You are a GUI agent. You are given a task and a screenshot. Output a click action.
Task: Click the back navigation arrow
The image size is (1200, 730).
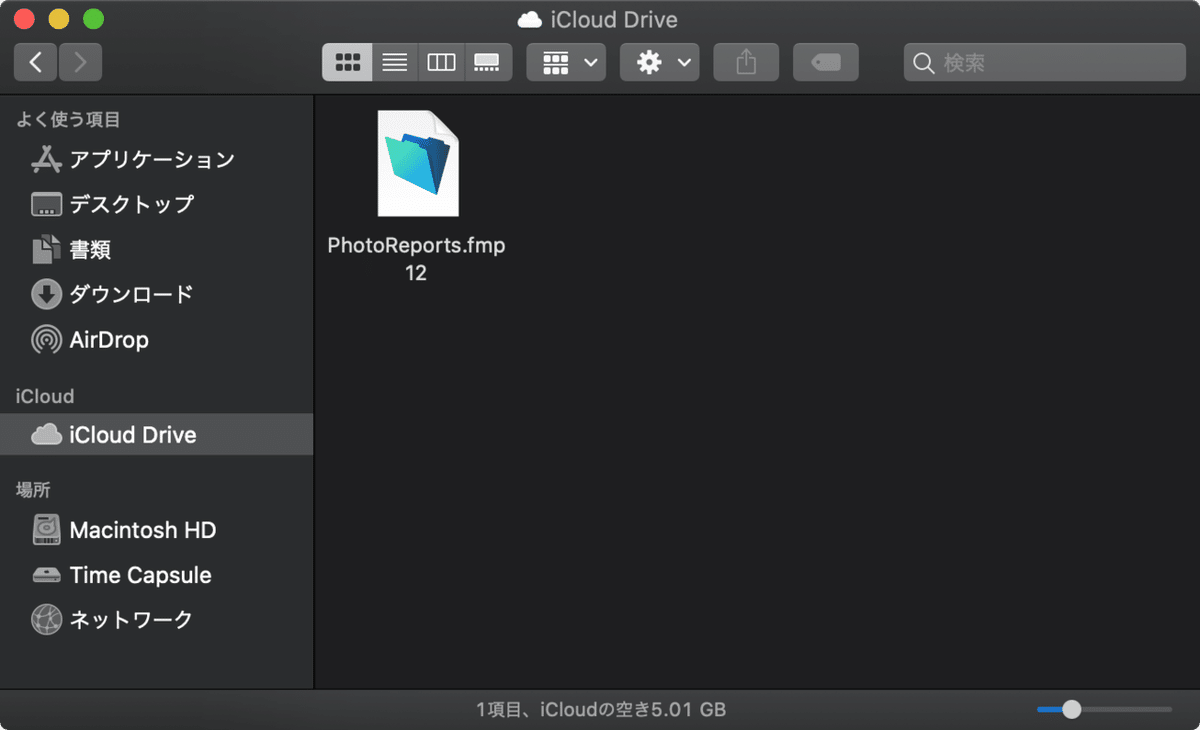pos(35,62)
